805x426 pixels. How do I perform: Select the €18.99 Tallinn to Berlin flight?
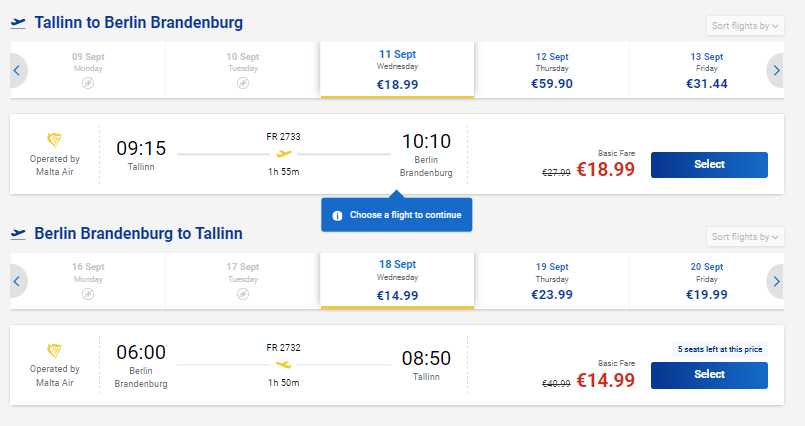point(709,165)
